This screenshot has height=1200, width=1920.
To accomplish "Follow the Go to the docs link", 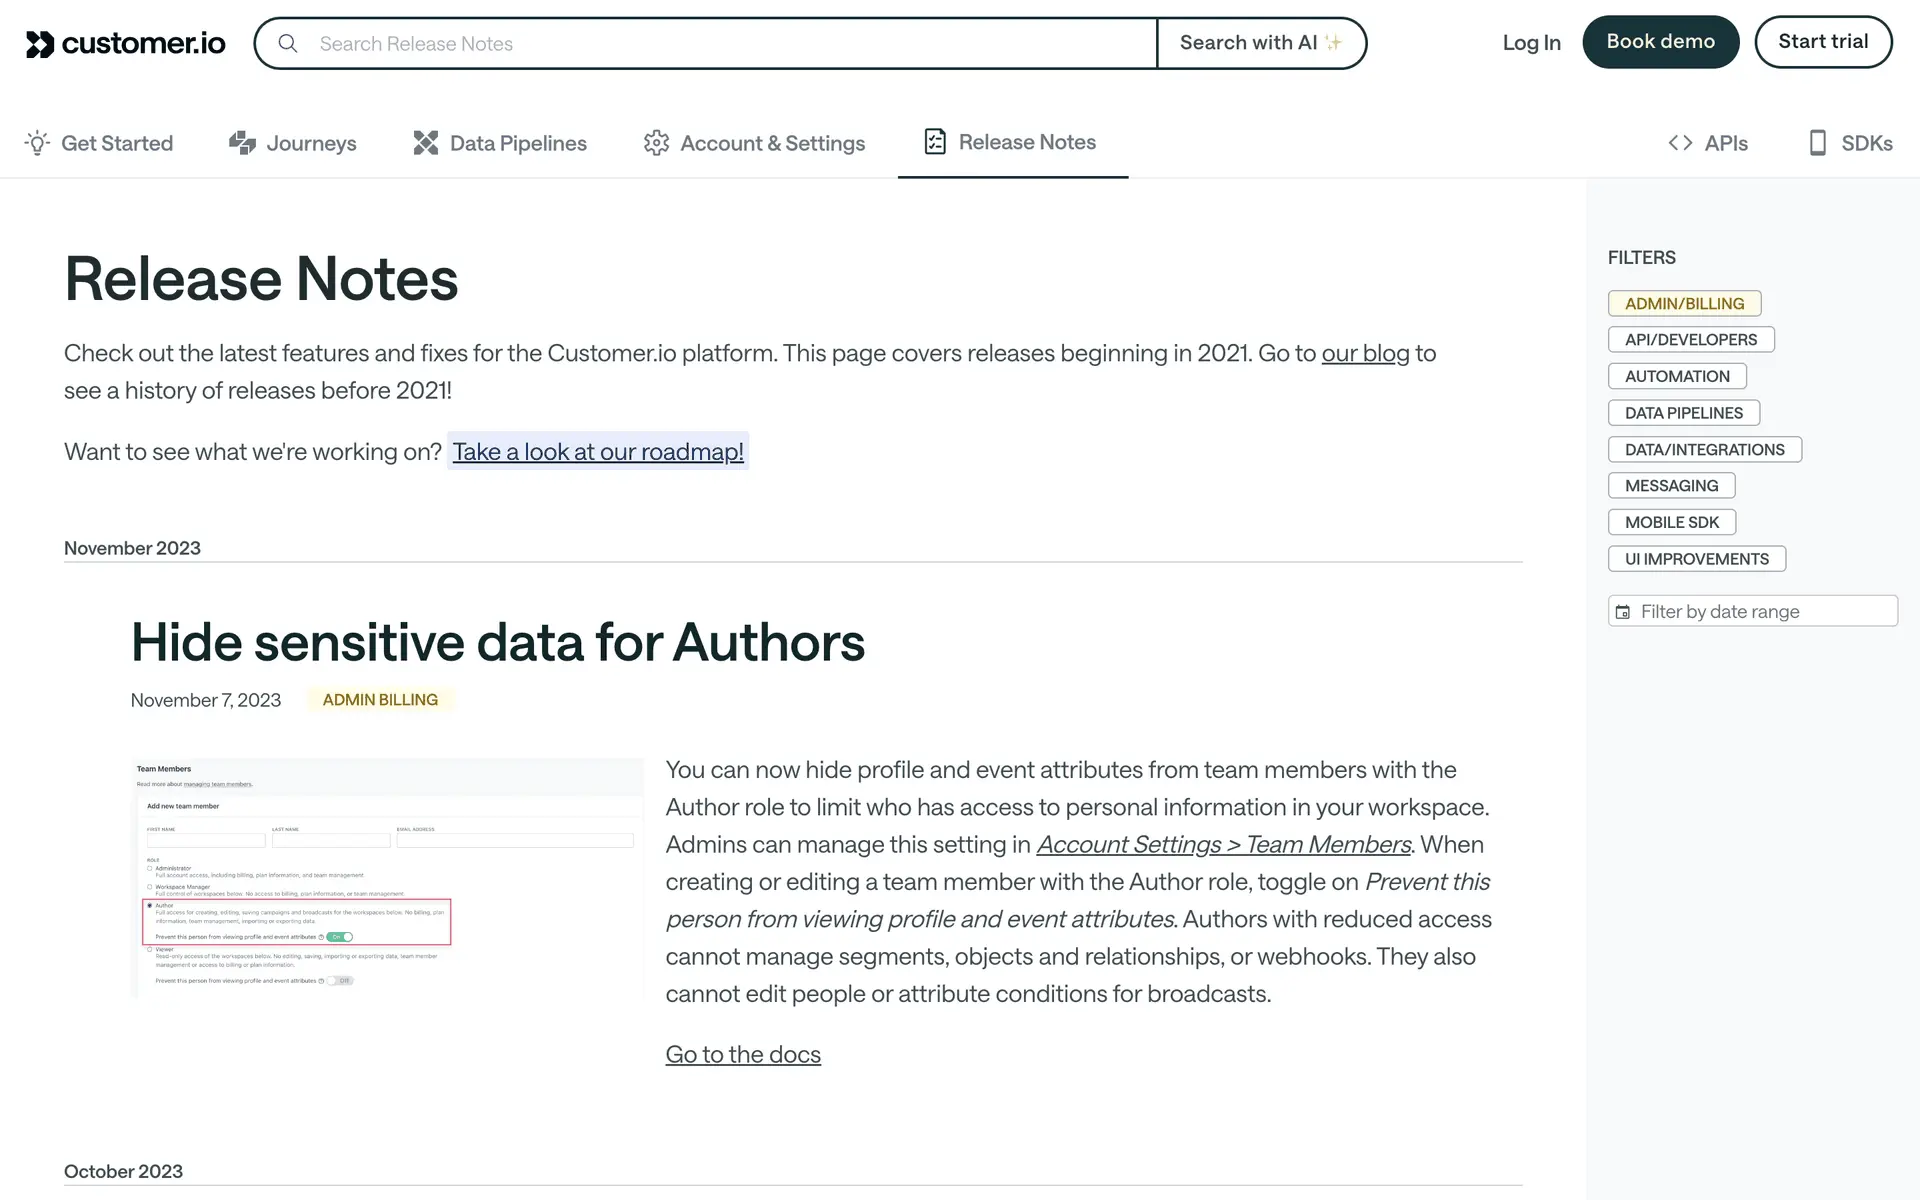I will tap(743, 1054).
